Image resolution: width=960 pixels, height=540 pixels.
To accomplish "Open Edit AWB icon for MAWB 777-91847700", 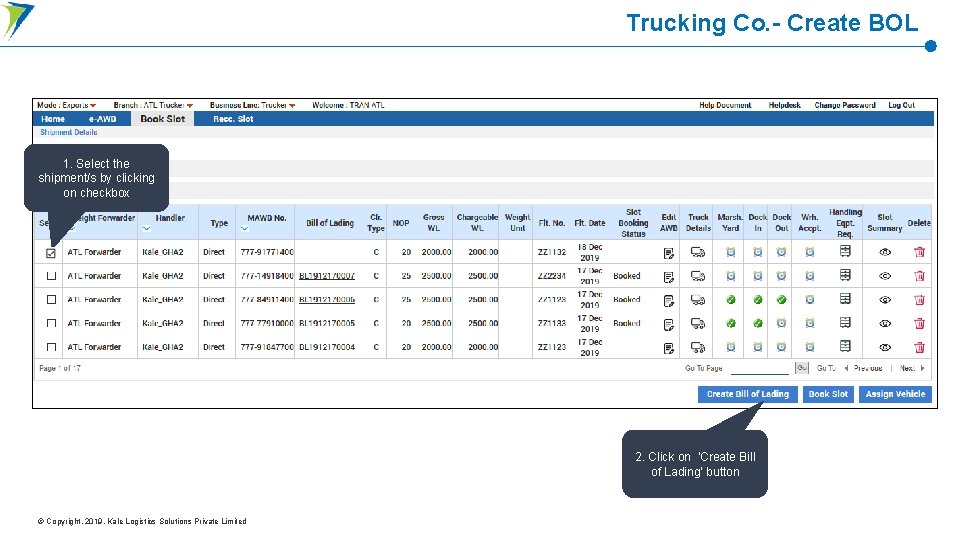I will click(669, 348).
